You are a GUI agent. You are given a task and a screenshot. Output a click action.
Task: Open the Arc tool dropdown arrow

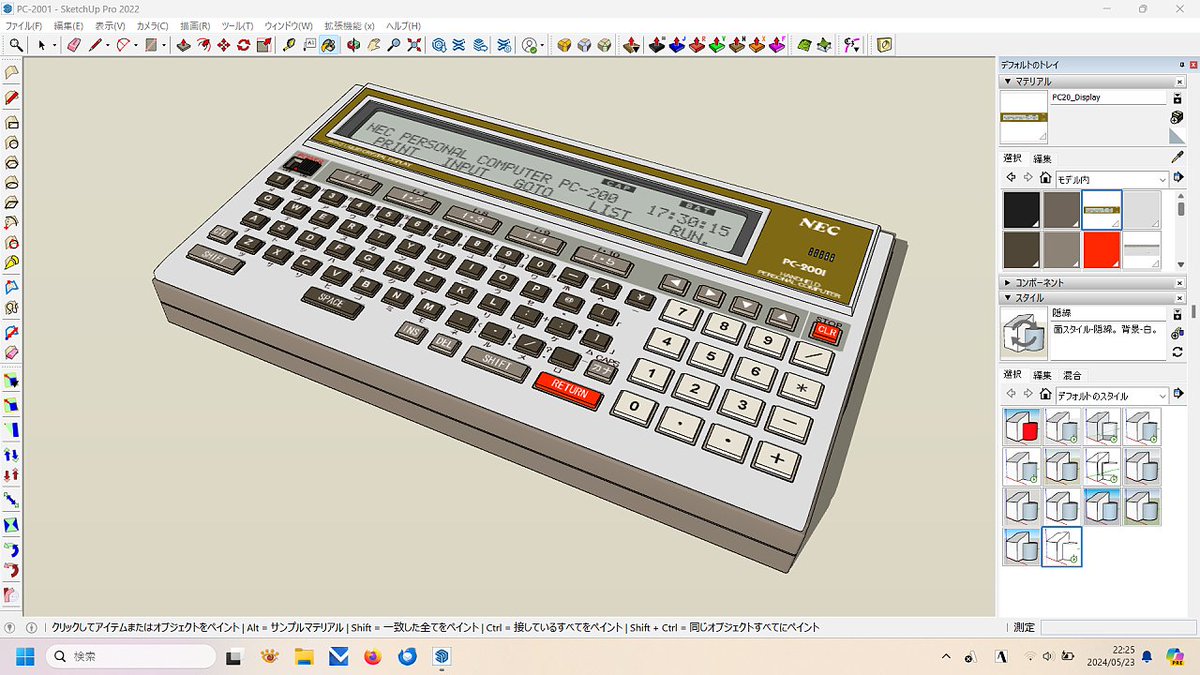tap(136, 45)
